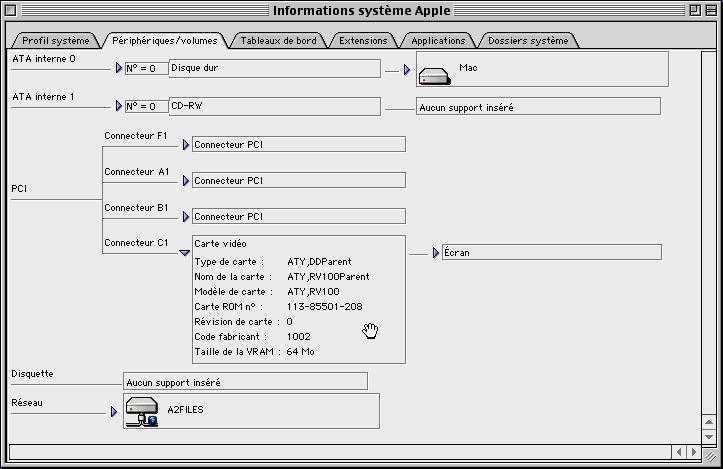Viewport: 723px width, 469px height.
Task: Click the Code fabricant value 1002
Action: 298,337
